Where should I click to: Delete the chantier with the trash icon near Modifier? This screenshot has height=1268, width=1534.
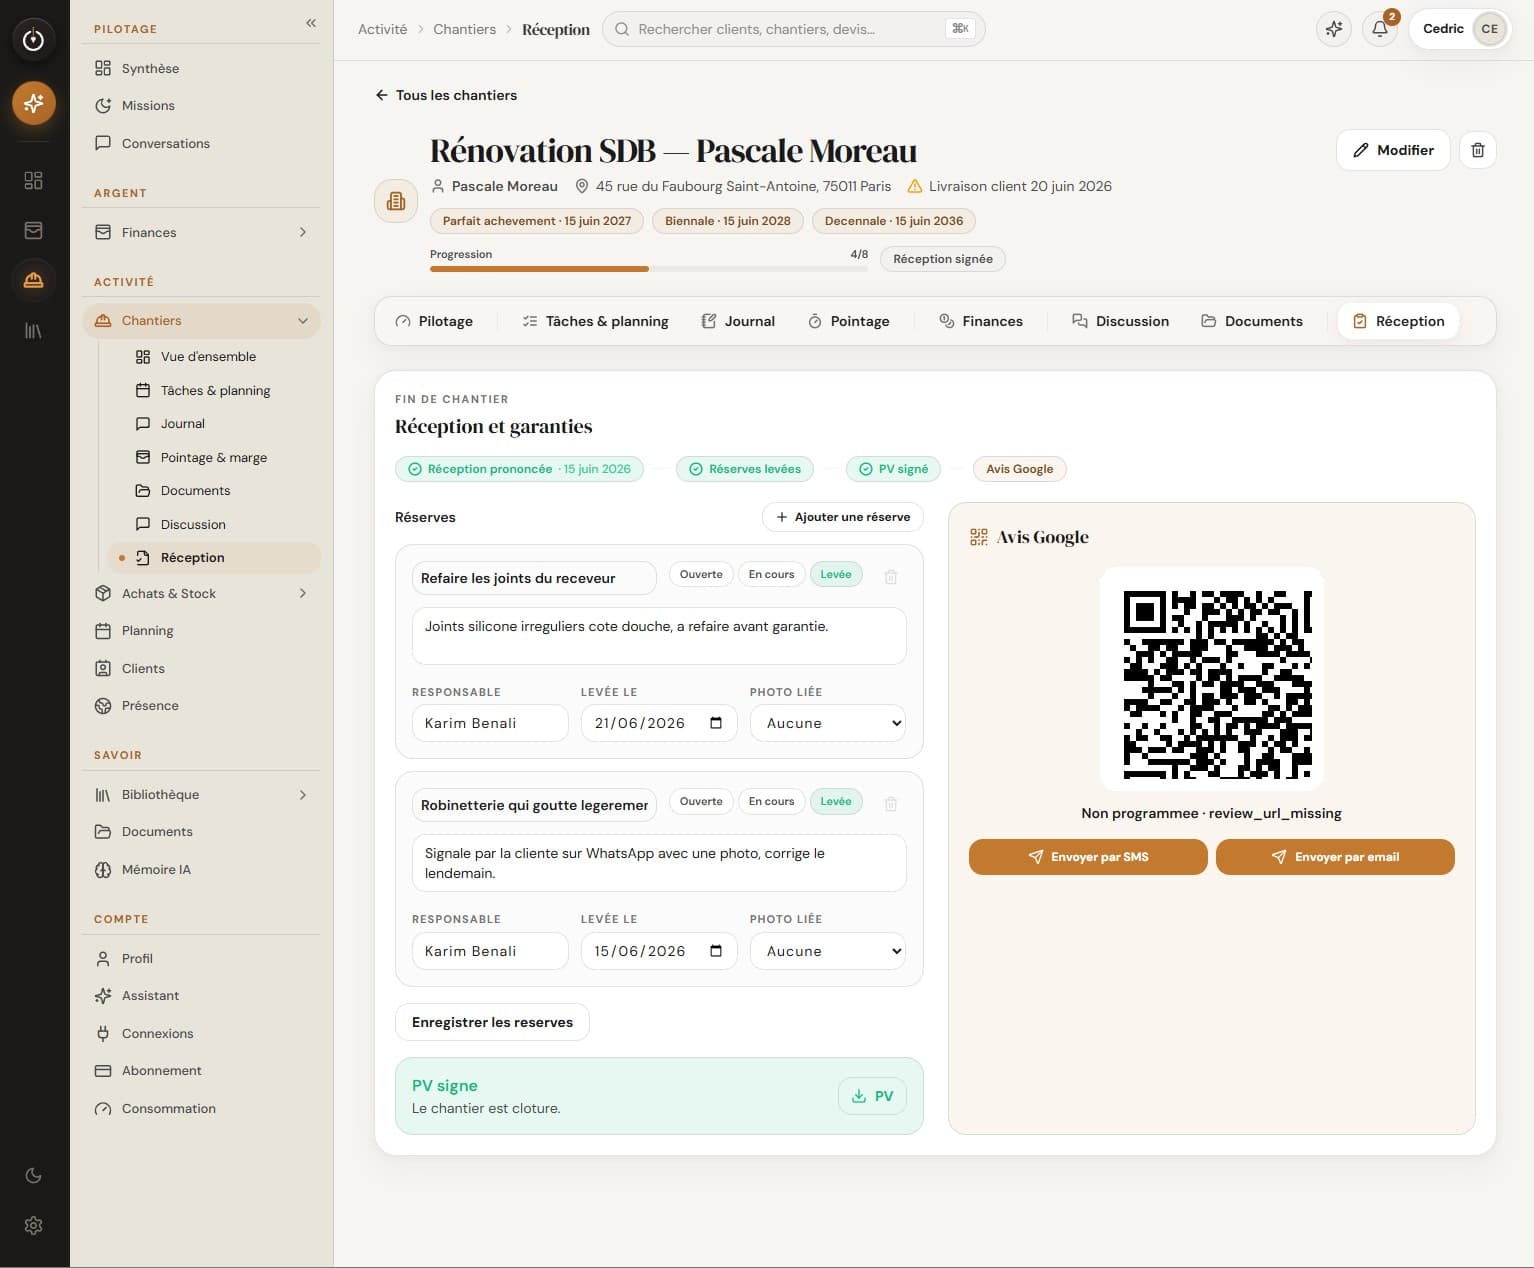tap(1478, 150)
